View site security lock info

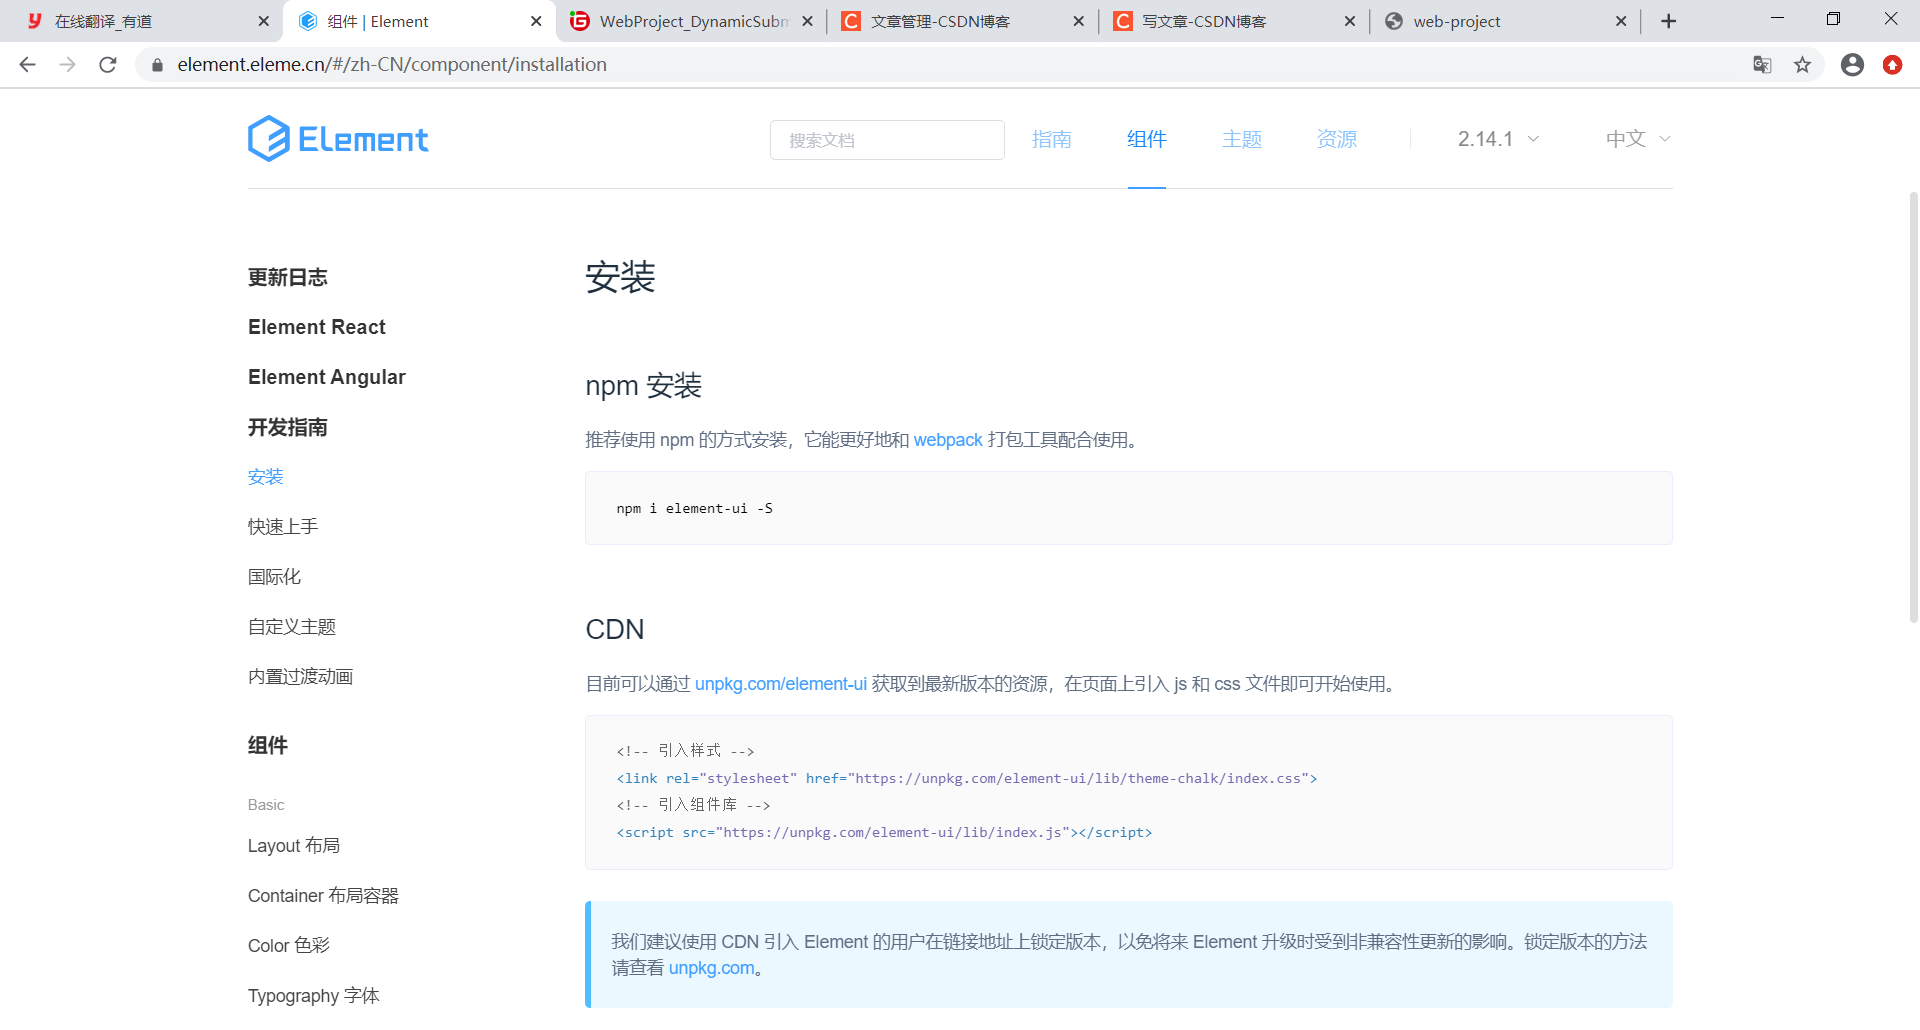click(157, 65)
